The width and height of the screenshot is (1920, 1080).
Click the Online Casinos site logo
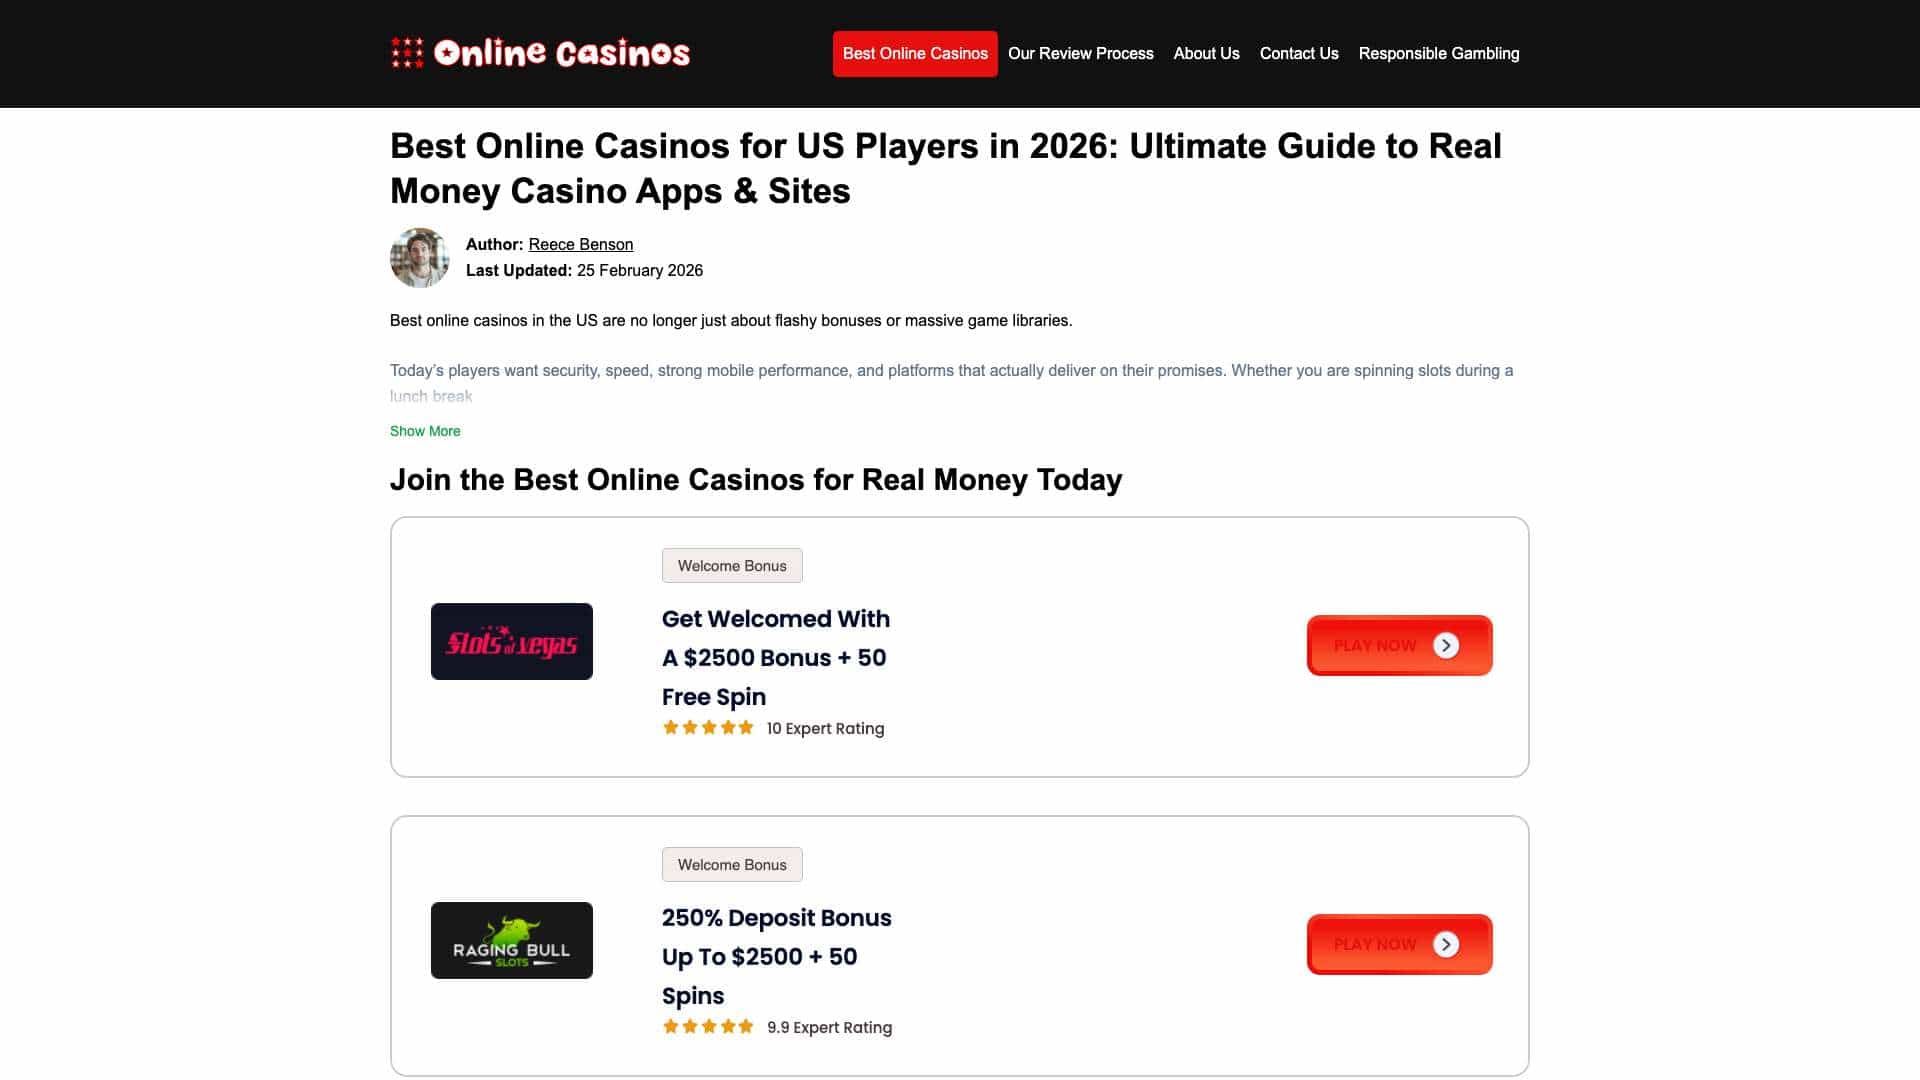540,53
